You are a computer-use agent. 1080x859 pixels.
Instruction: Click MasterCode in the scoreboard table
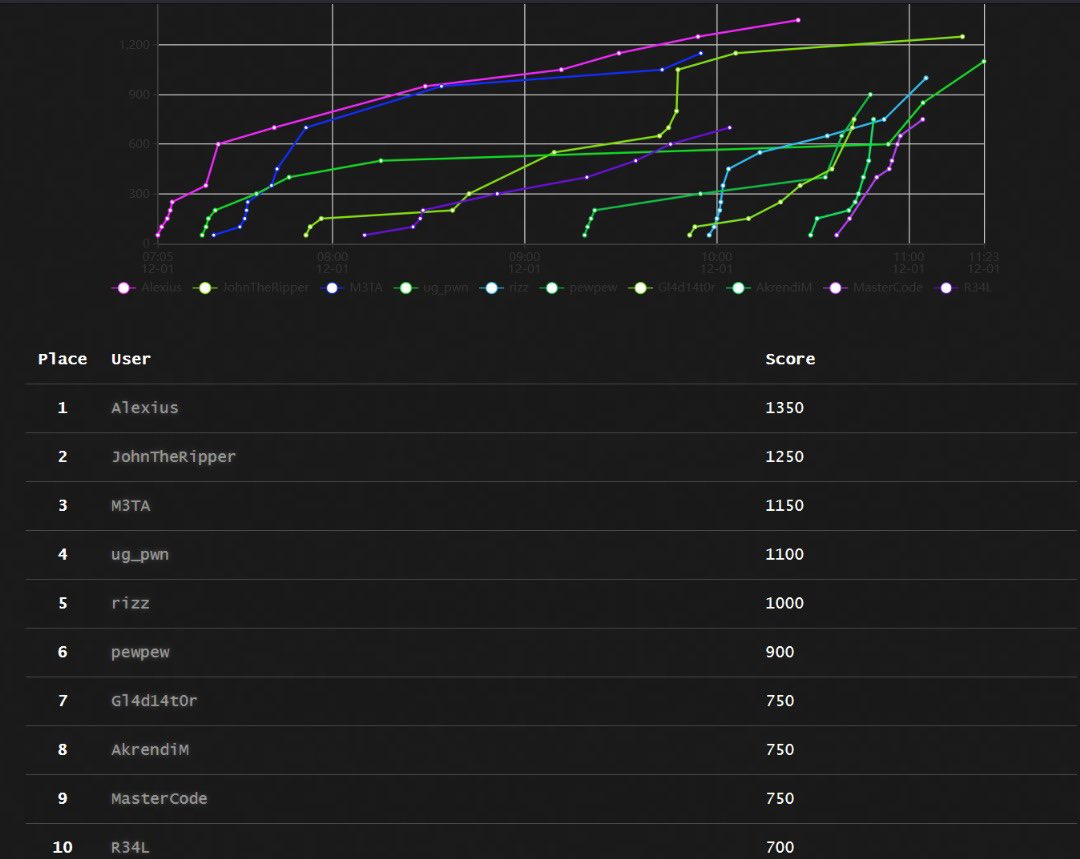tap(159, 799)
